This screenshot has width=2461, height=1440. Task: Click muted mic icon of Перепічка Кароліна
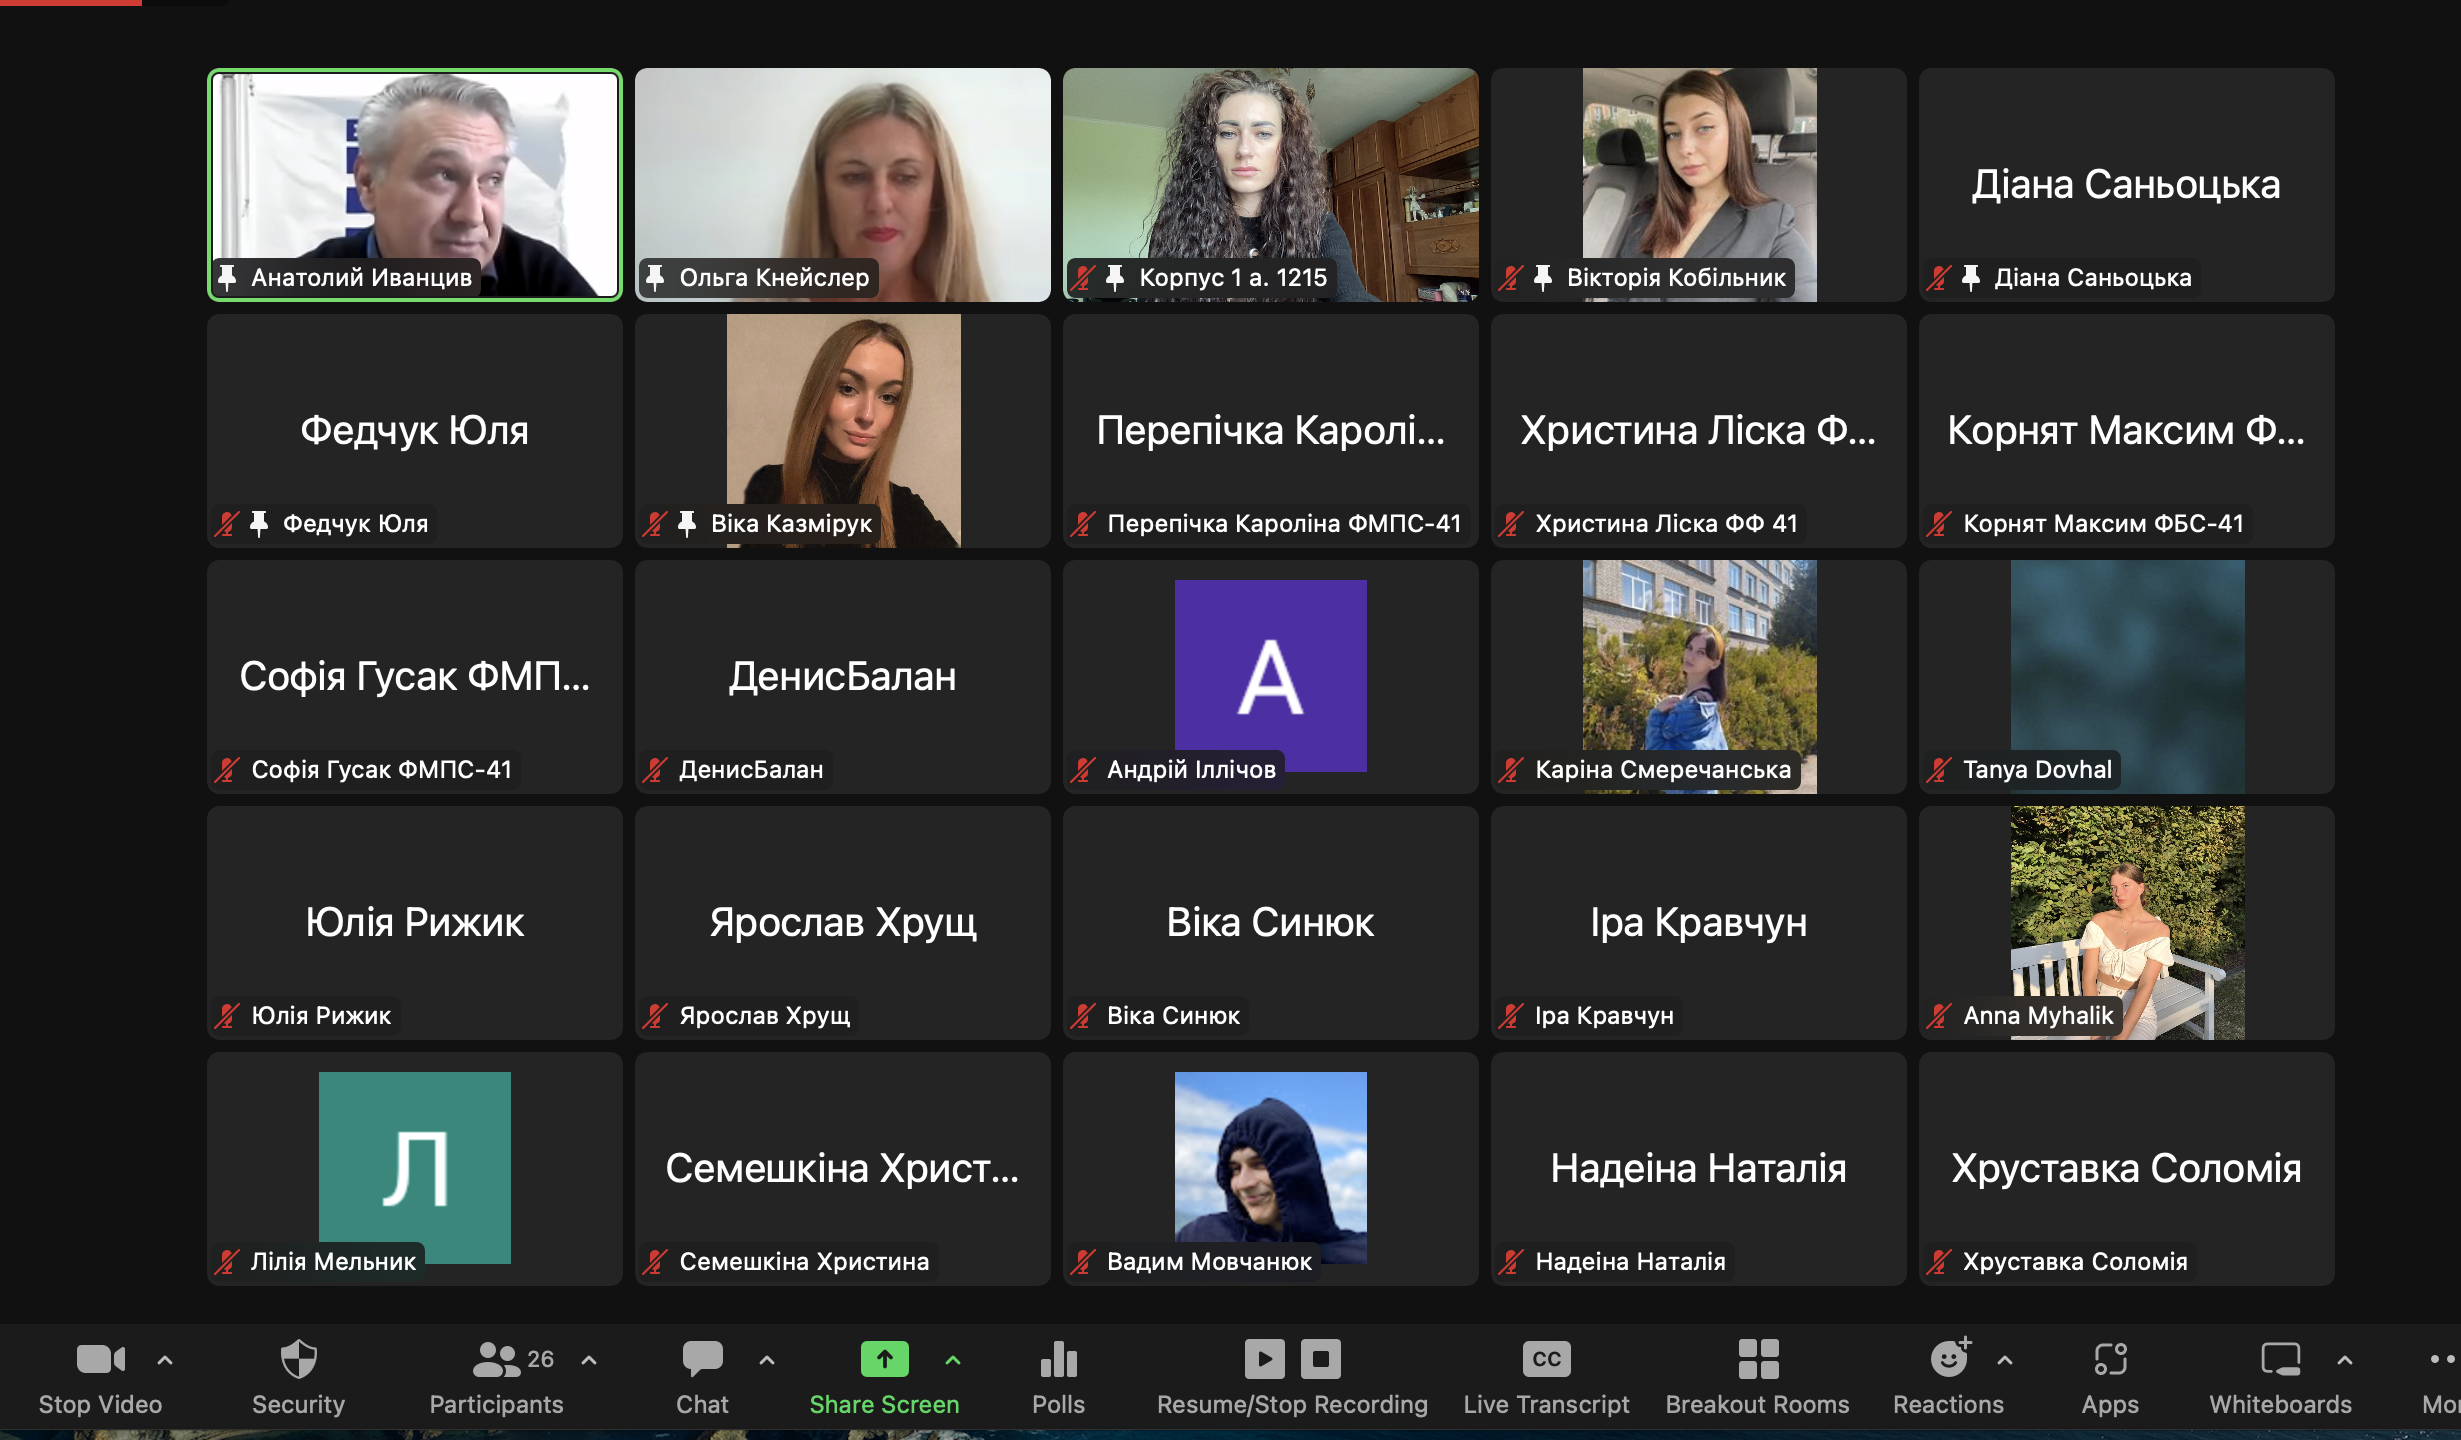(1083, 523)
